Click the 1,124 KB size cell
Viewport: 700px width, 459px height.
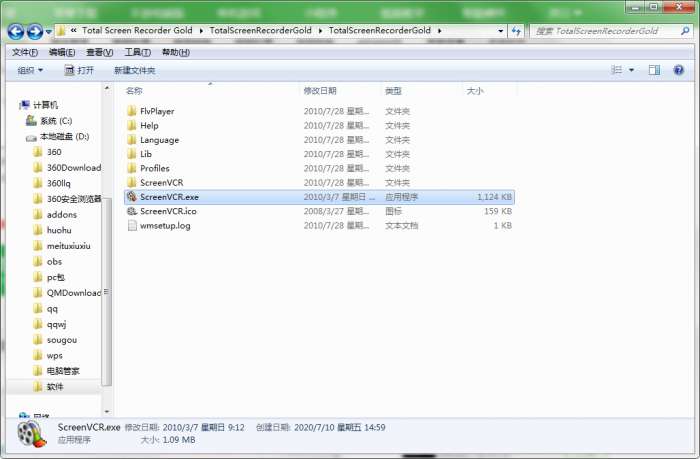(494, 196)
